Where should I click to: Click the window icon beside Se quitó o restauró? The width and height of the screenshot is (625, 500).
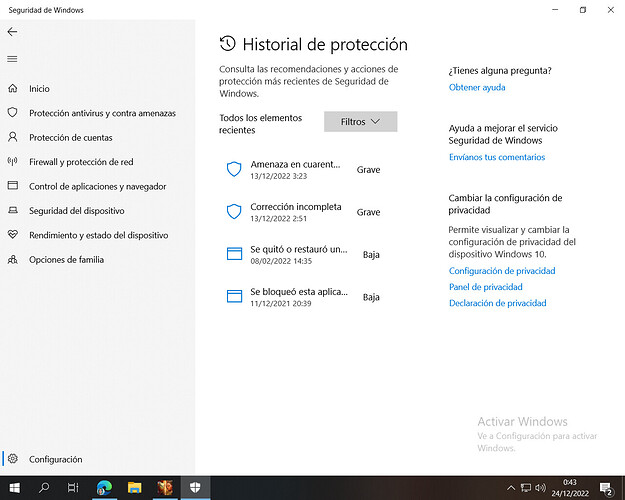point(234,254)
